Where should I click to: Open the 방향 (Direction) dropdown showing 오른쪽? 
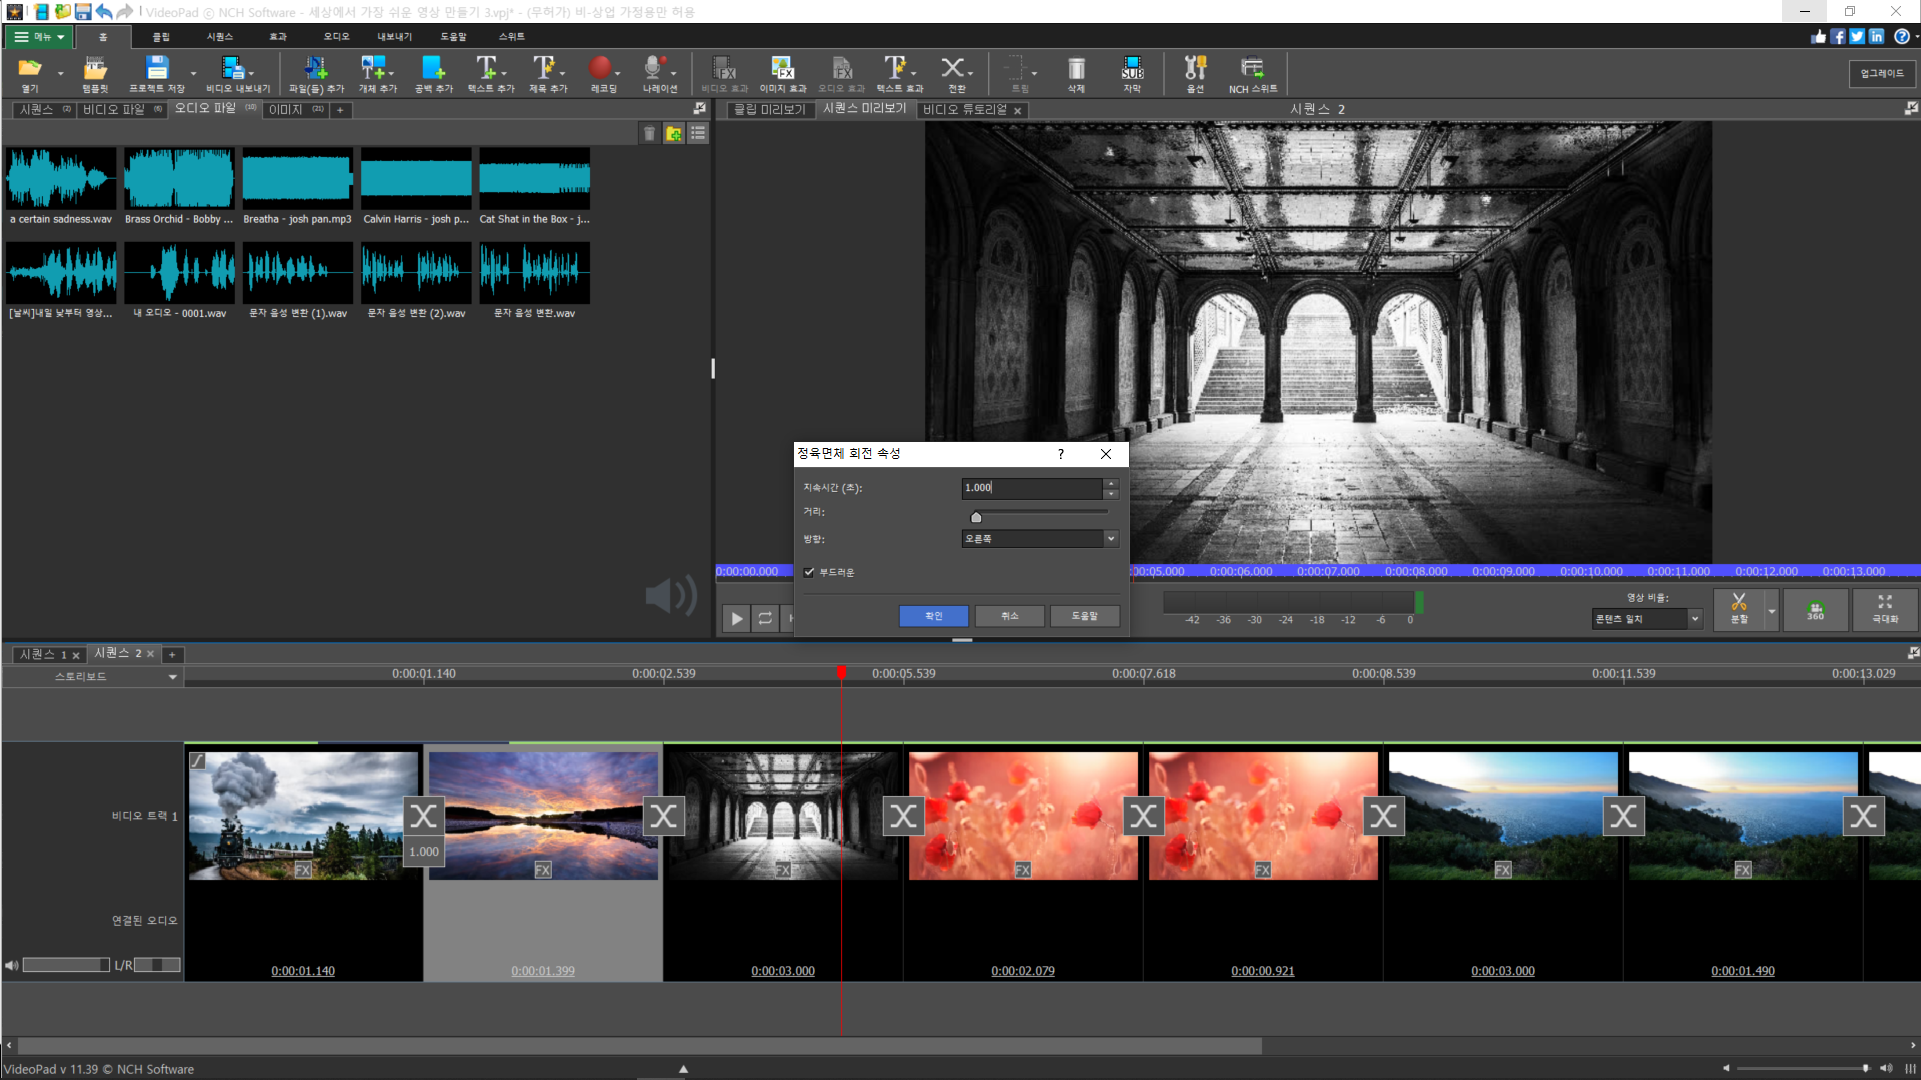coord(1039,538)
